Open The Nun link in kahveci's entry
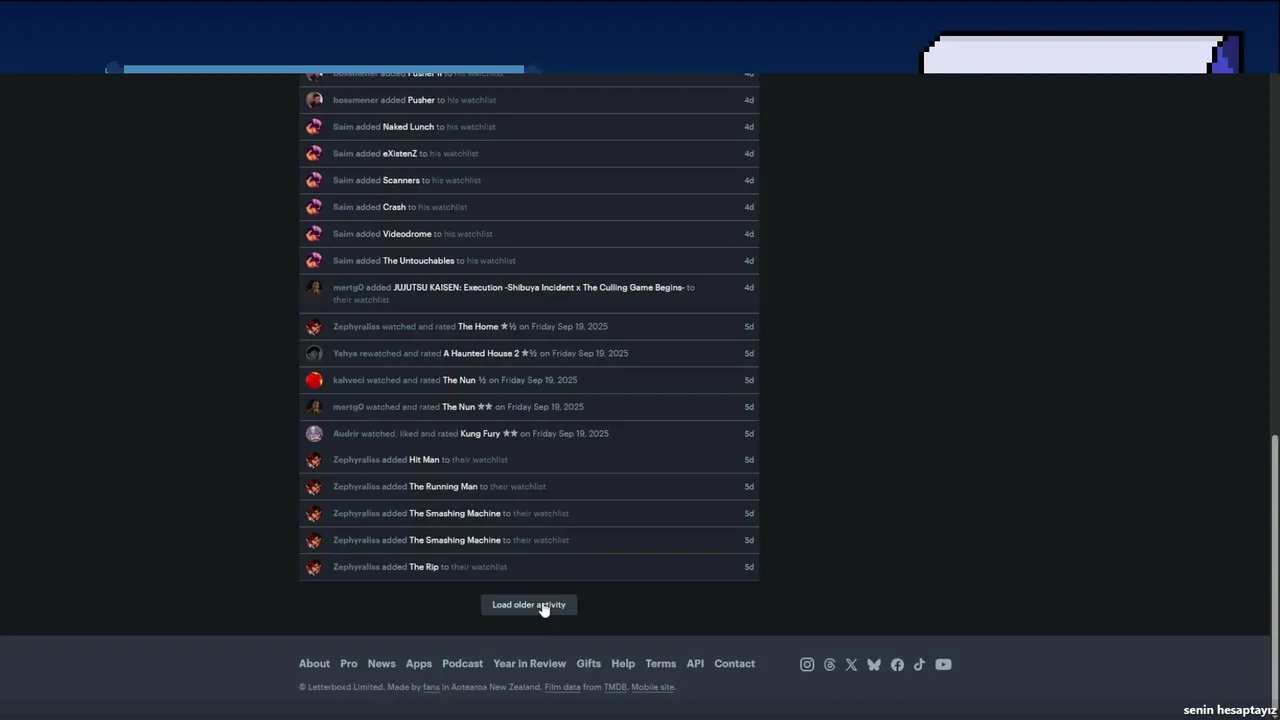The height and width of the screenshot is (720, 1280). [459, 380]
